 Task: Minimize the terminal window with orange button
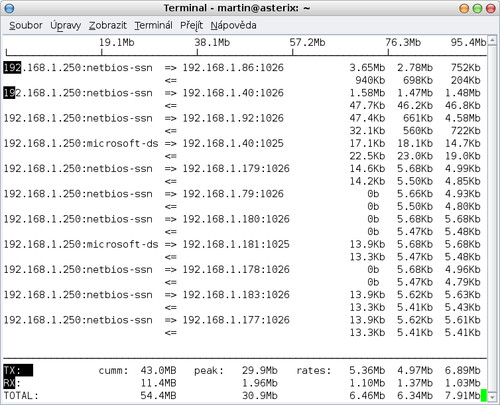[x=464, y=8]
